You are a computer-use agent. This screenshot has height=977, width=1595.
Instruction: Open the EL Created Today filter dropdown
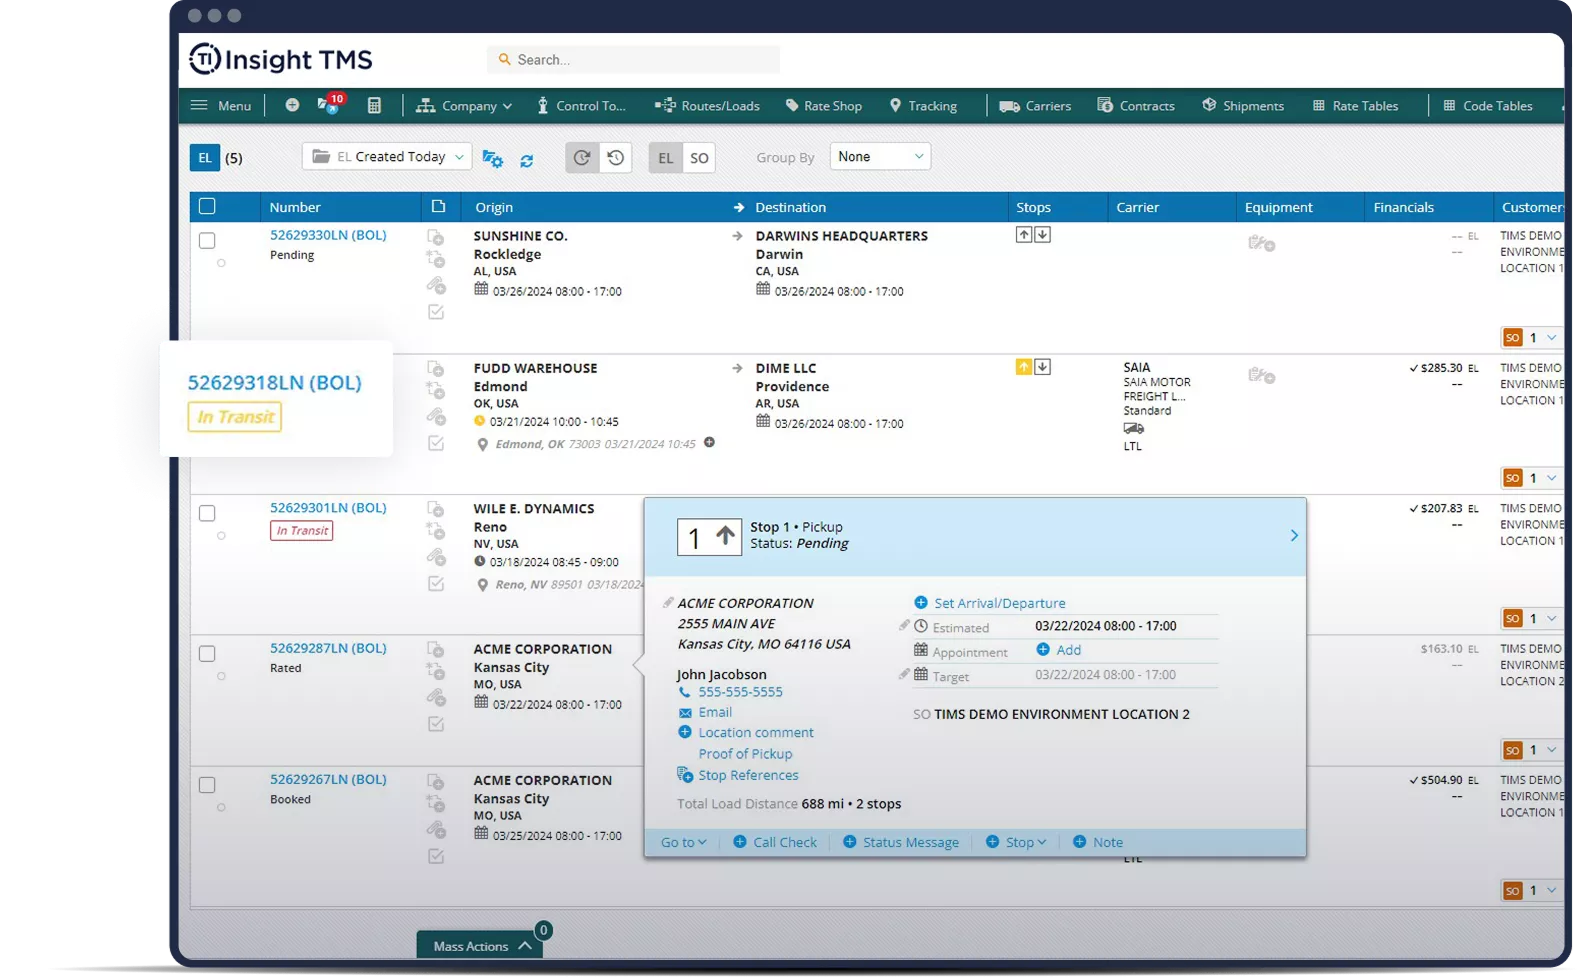(387, 157)
